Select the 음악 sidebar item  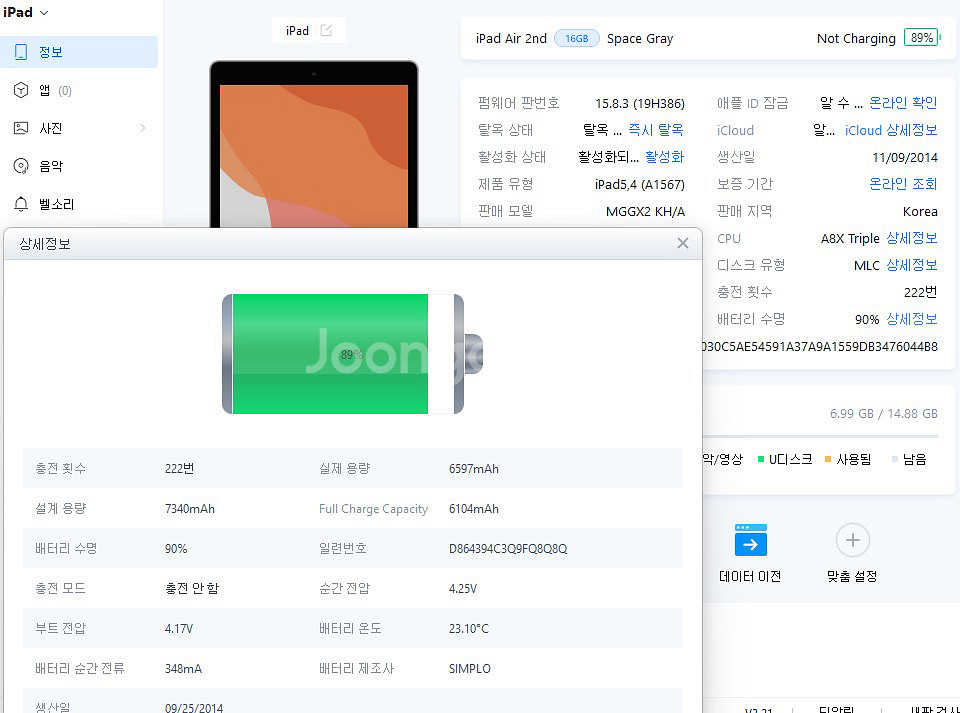(x=50, y=166)
